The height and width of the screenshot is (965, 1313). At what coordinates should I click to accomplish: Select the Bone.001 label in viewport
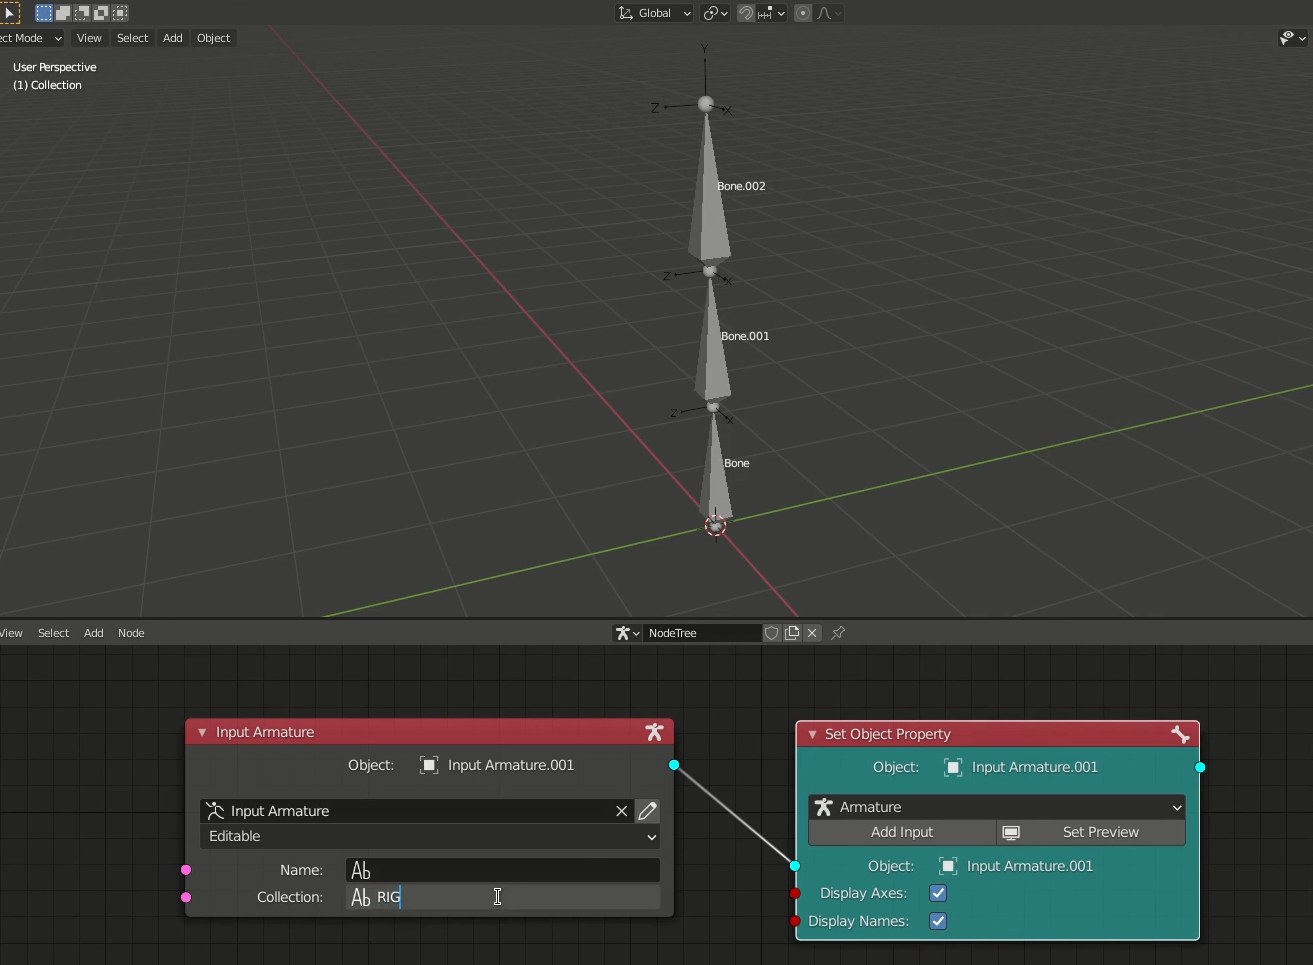[745, 336]
